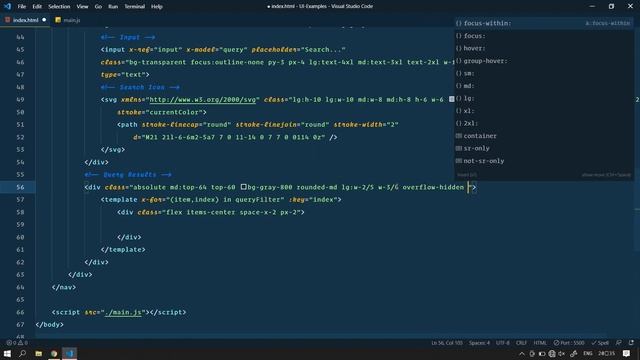This screenshot has height=360, width=640.
Task: Choose lg: suggestion in autocomplete list
Action: 544,98
